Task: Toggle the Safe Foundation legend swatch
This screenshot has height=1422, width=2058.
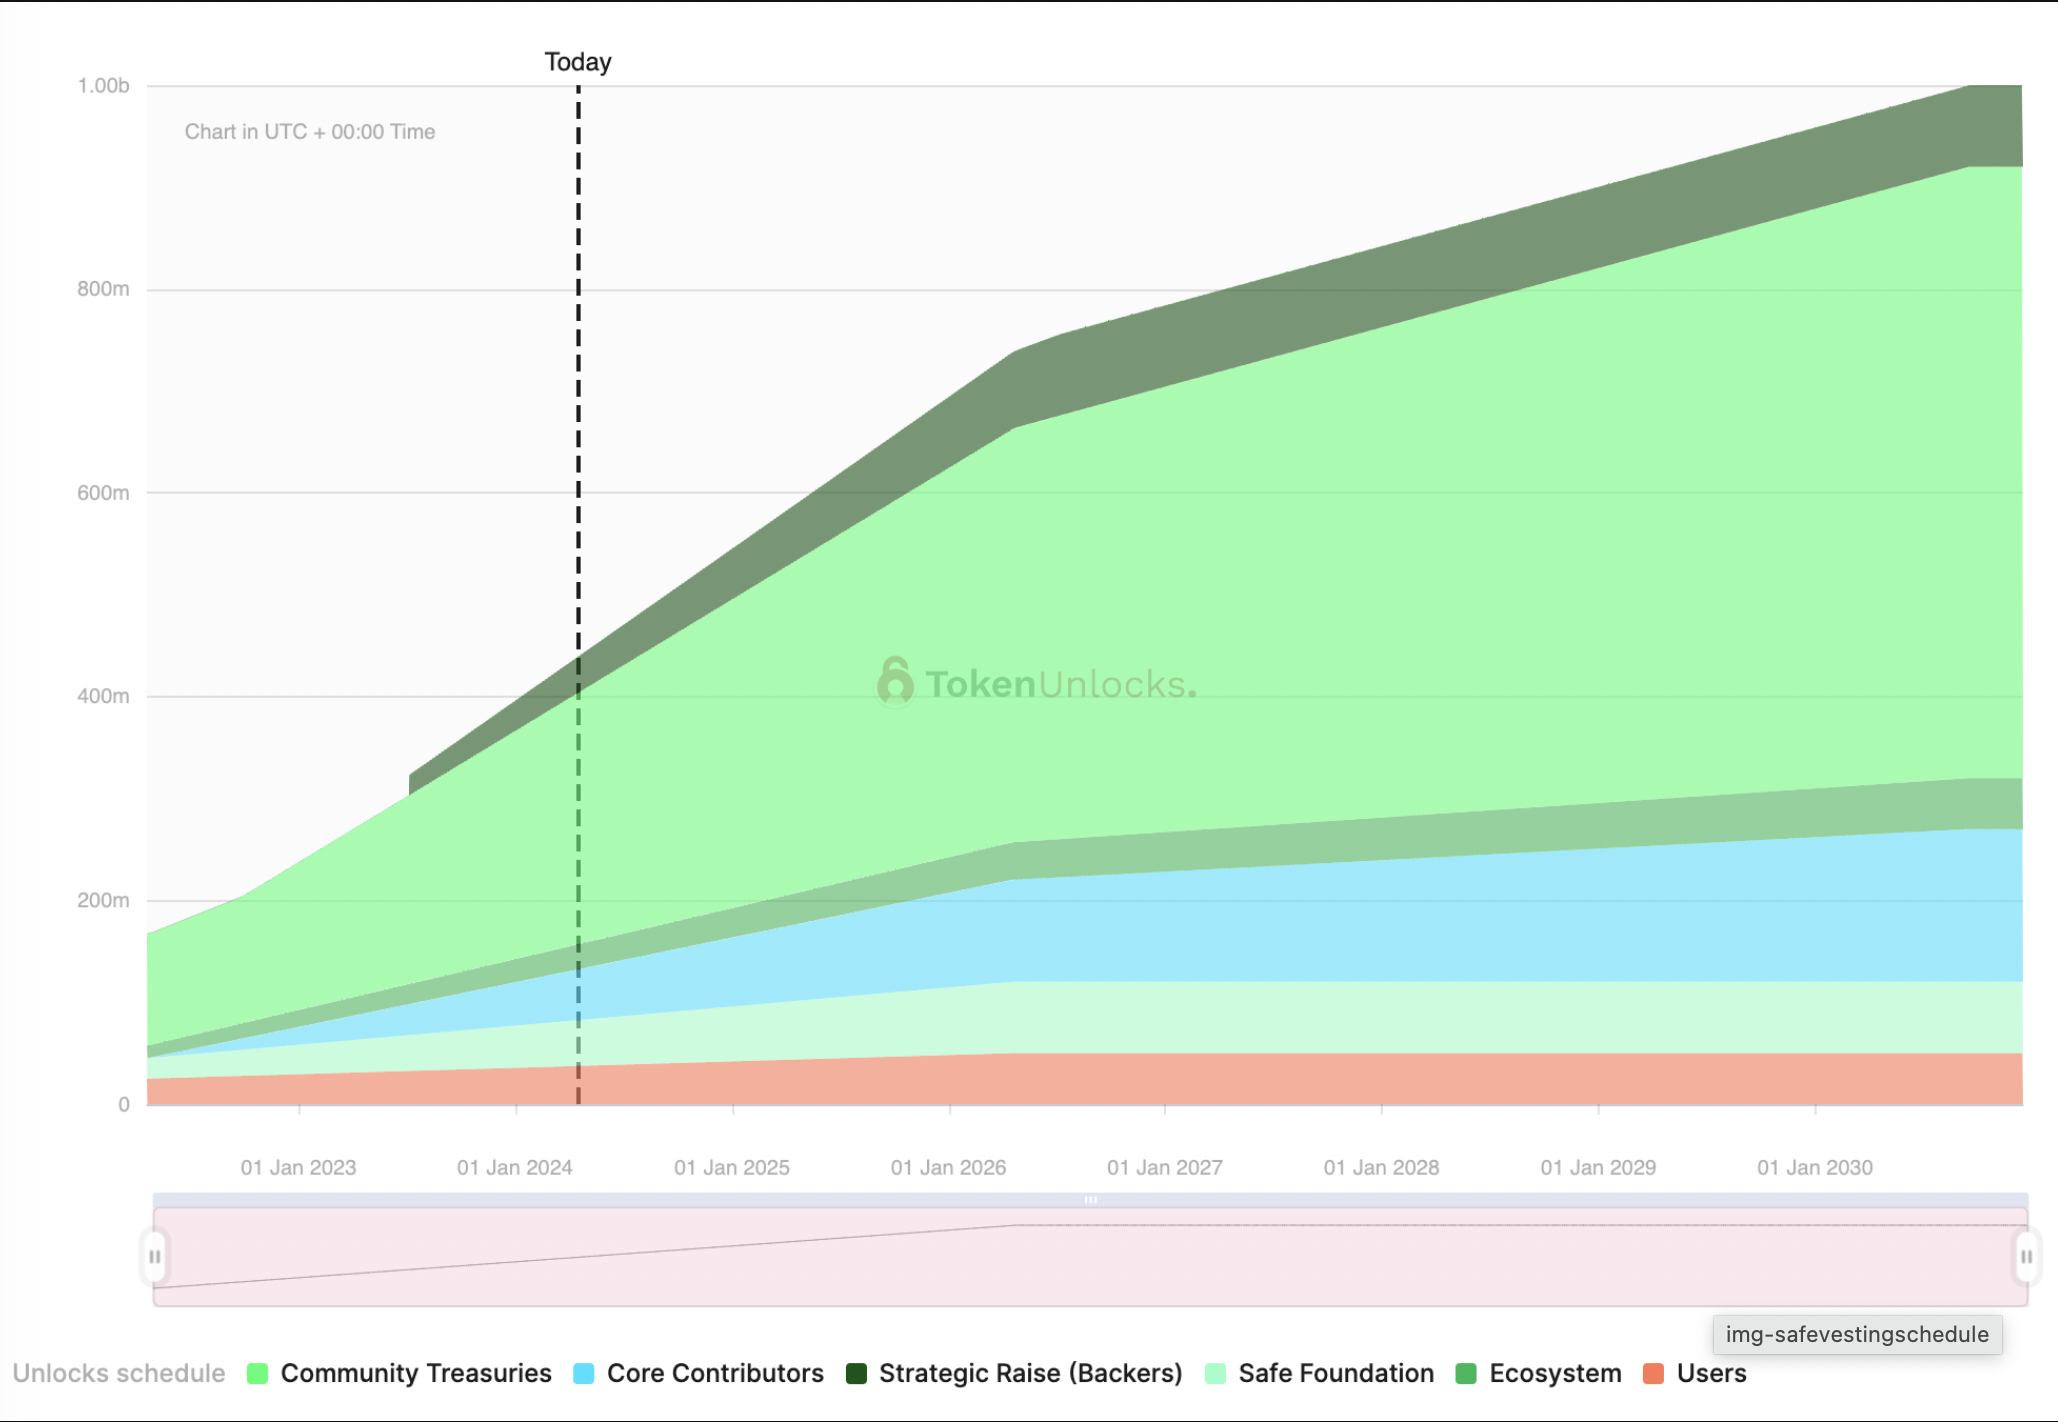Action: (x=1215, y=1373)
